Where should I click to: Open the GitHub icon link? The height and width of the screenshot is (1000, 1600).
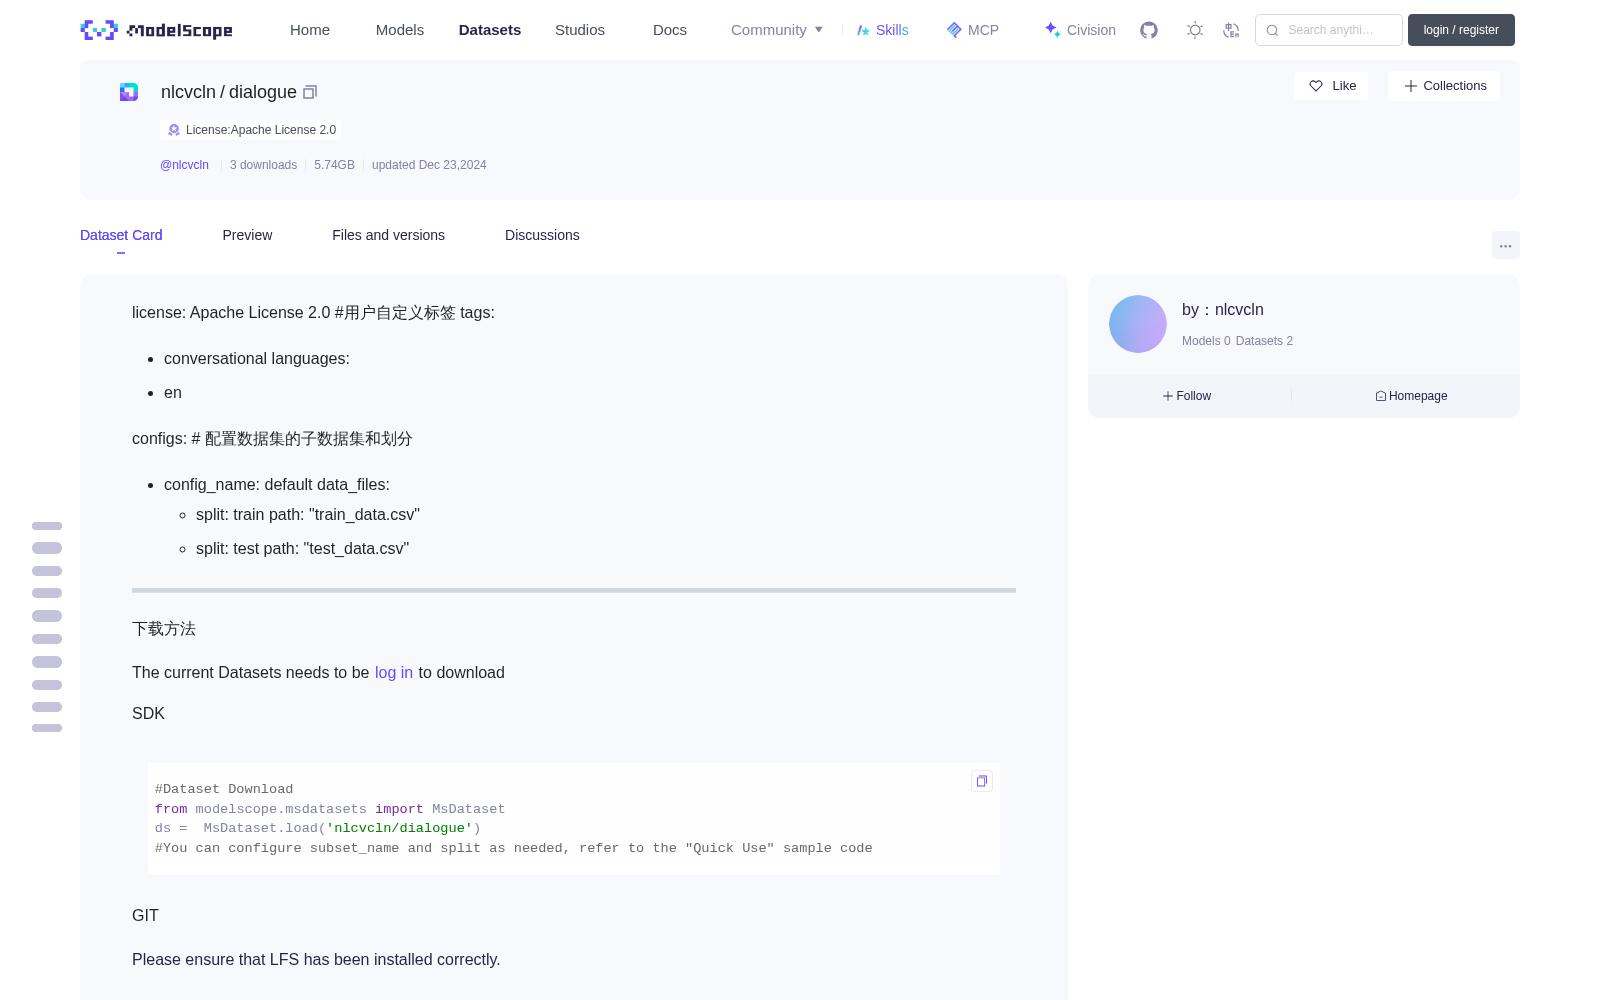(1149, 30)
